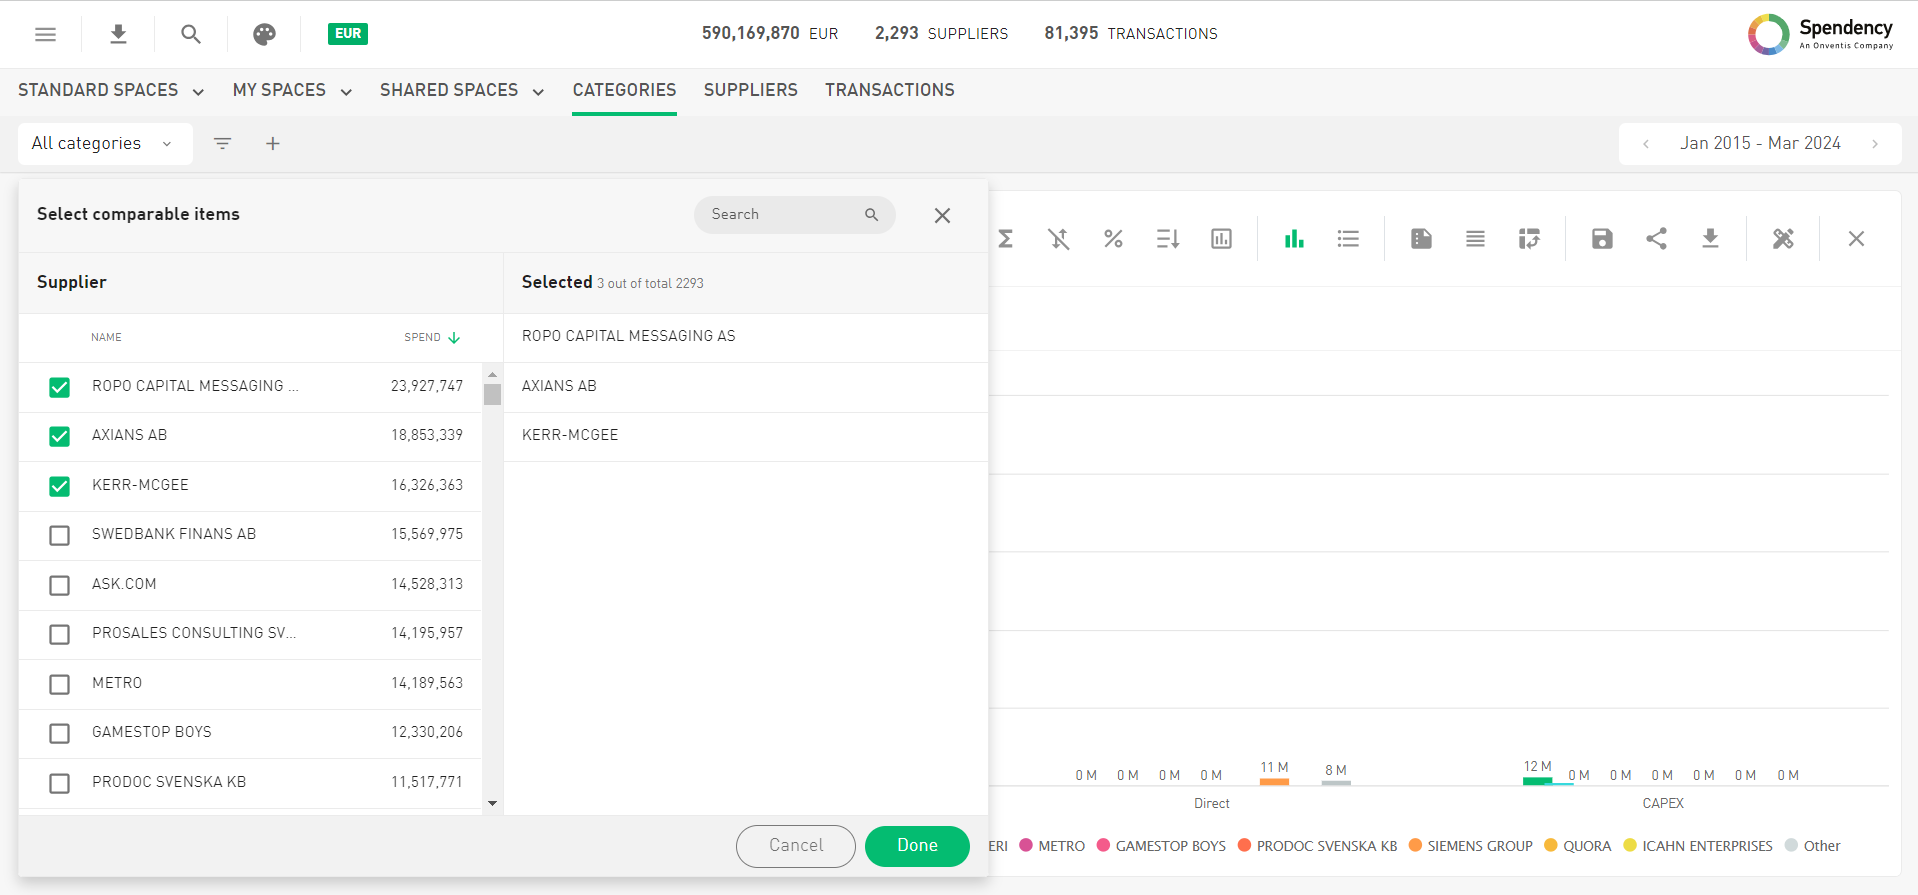The image size is (1918, 895).
Task: Click the percentage icon in chart toolbar
Action: 1113,239
